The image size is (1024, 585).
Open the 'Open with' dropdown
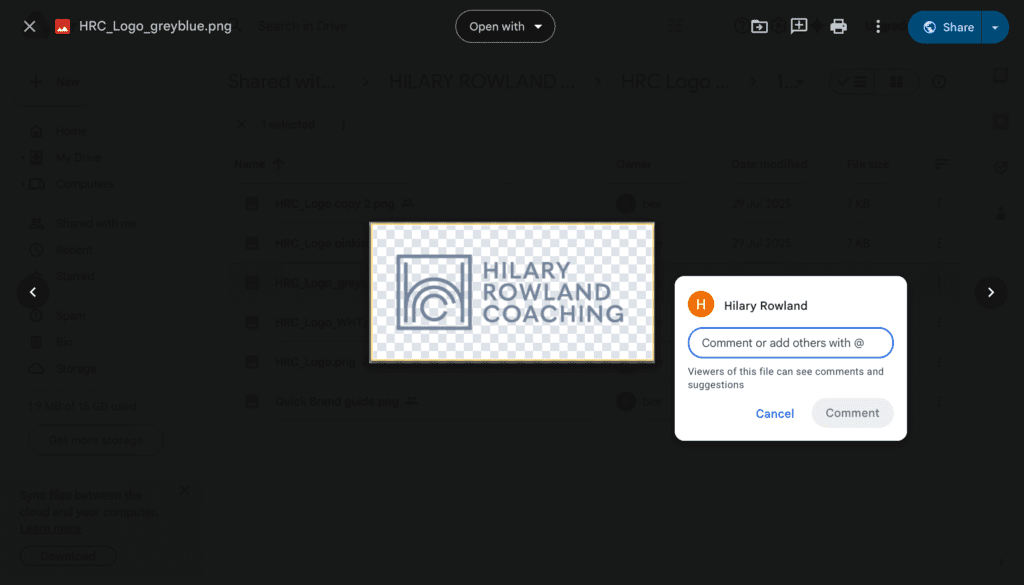[x=505, y=27]
